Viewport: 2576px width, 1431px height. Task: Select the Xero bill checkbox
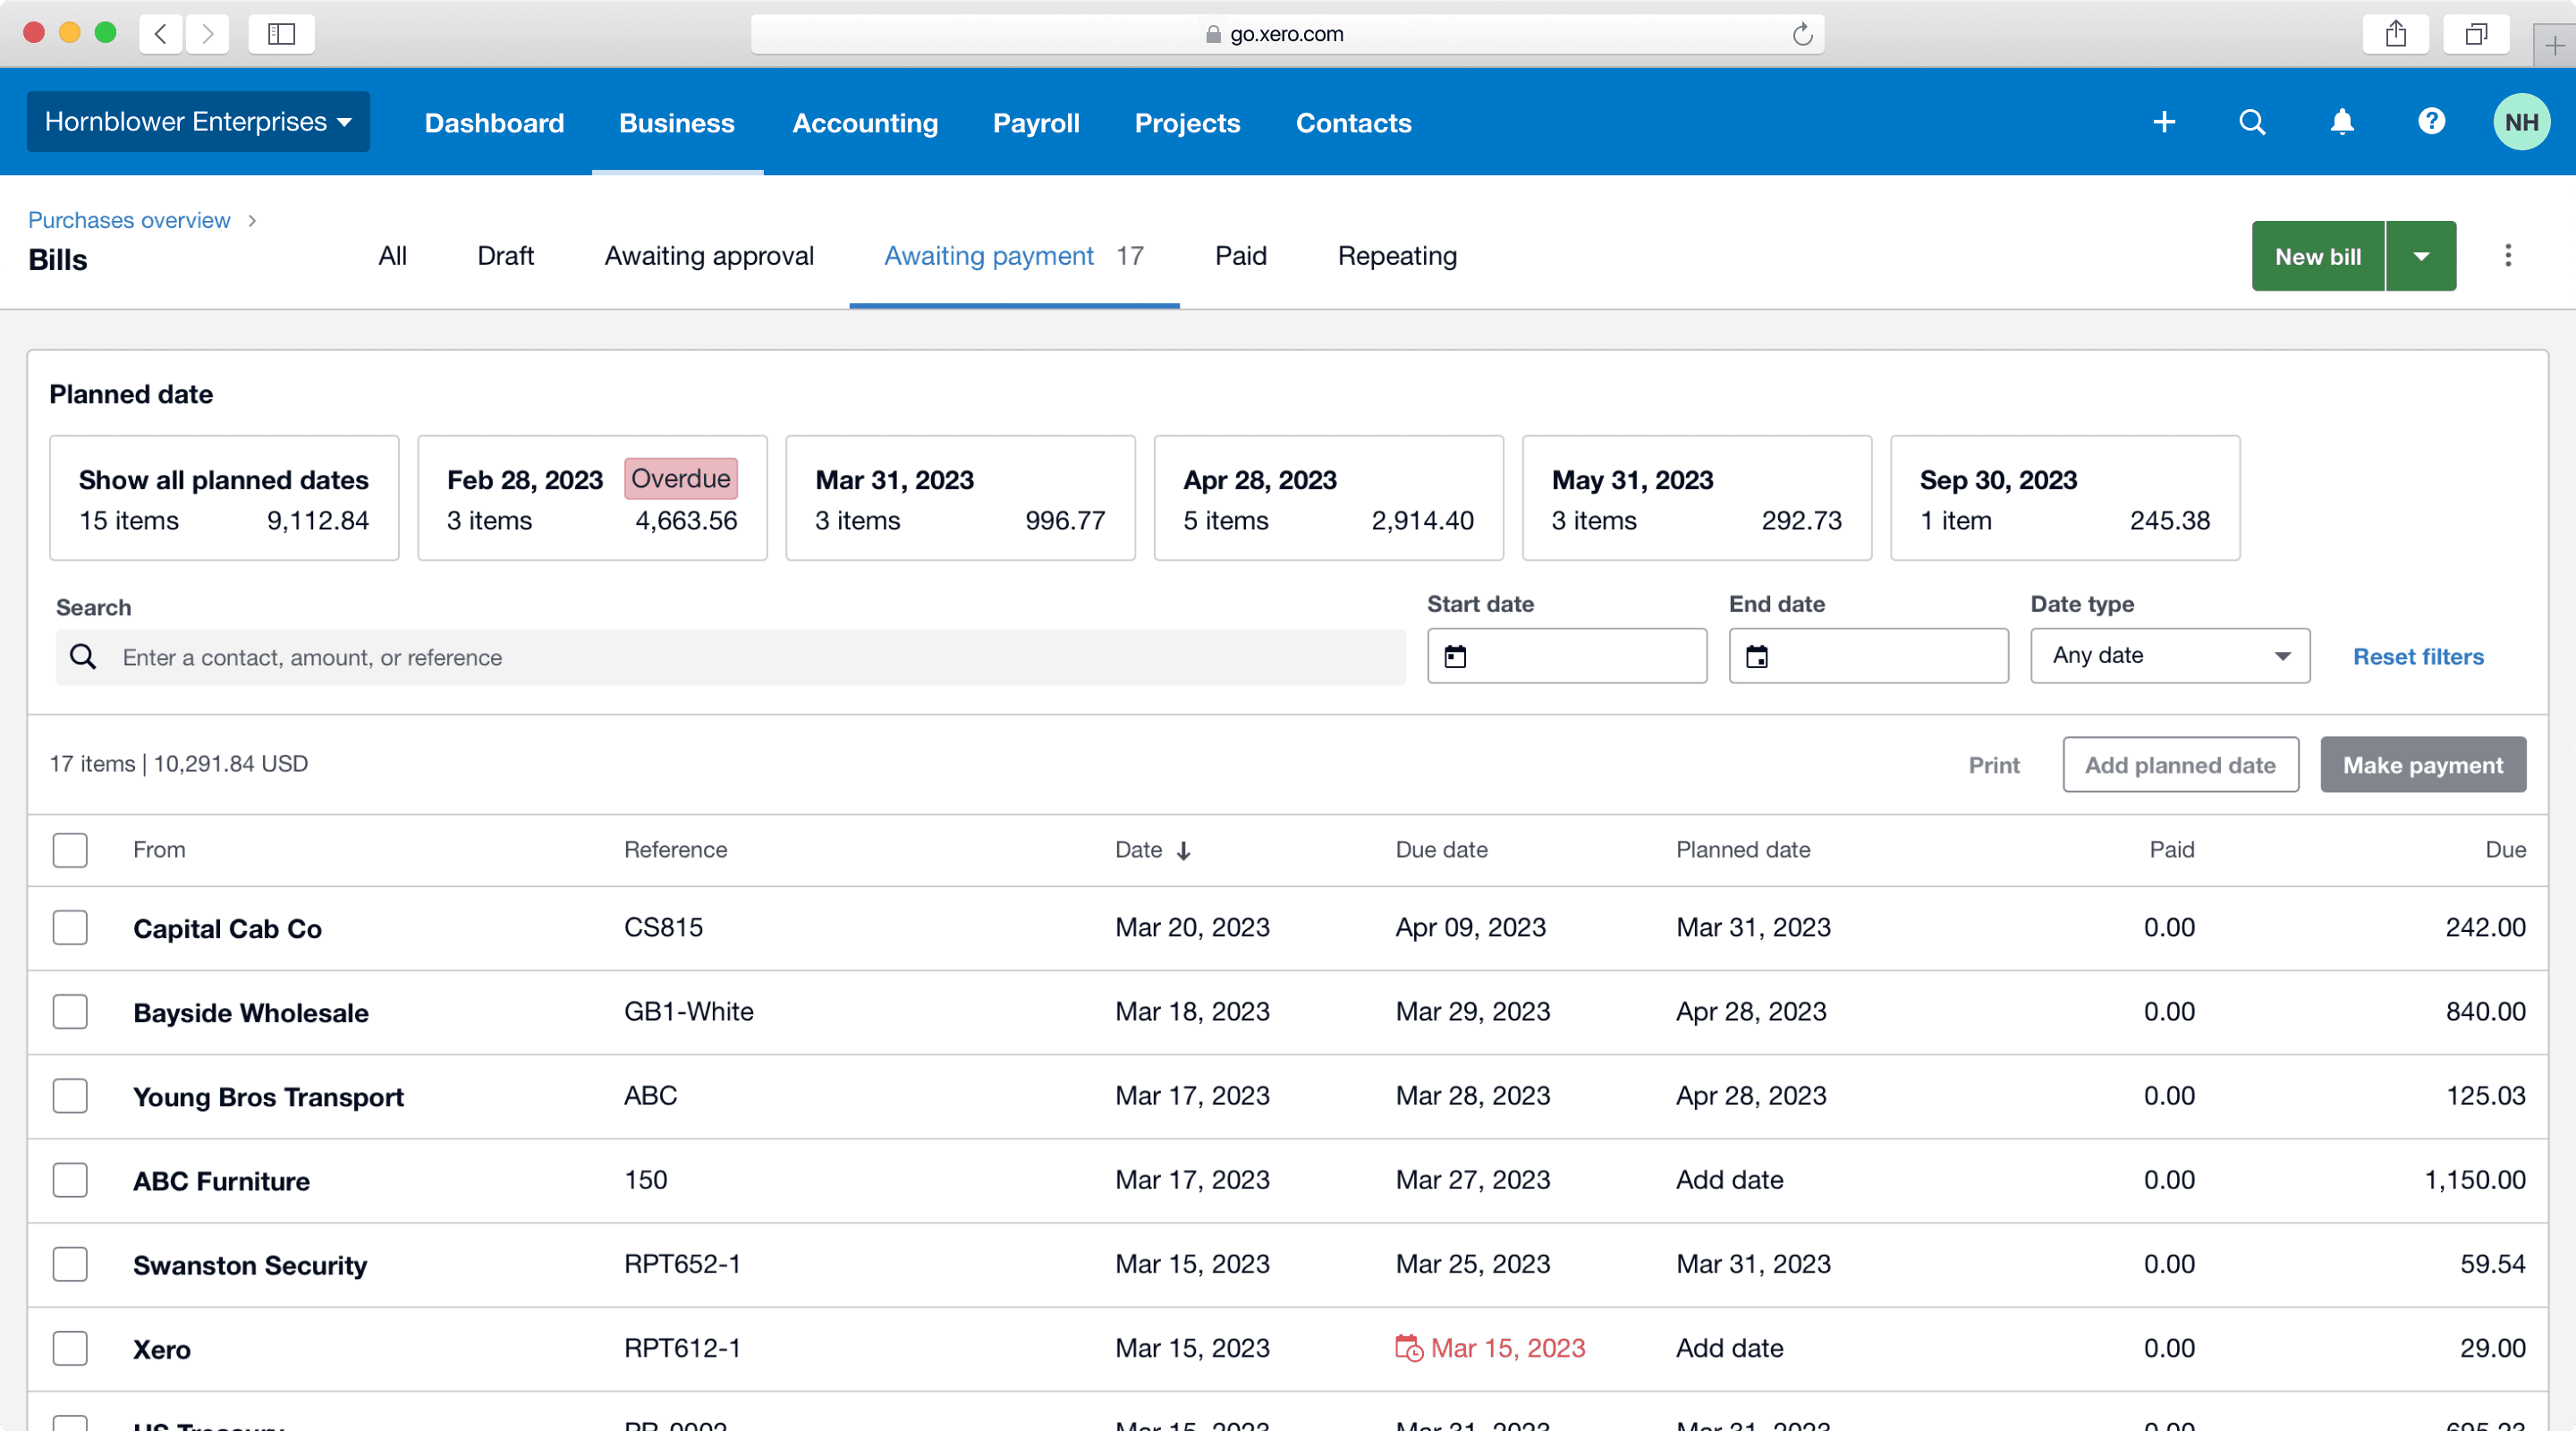tap(70, 1348)
